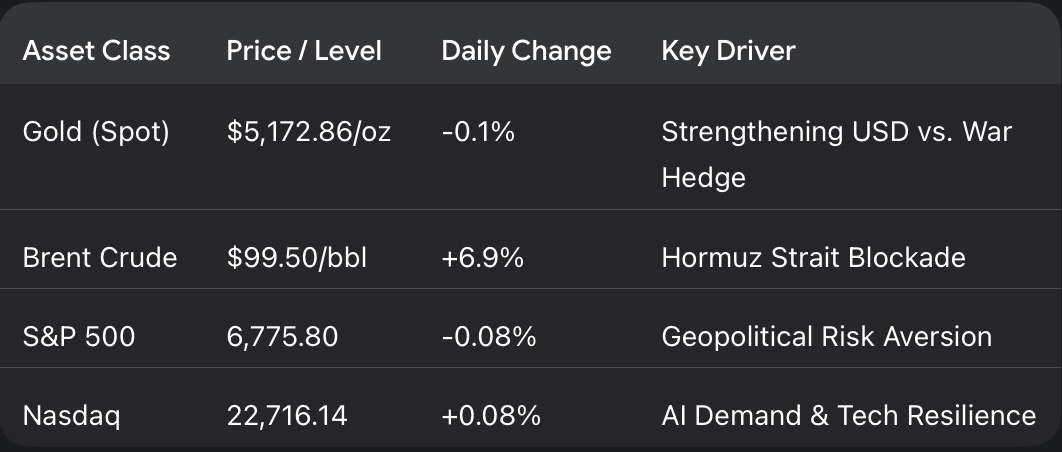Screen dimensions: 1062x452
Task: Click the +0.08% daily change value
Action: pos(491,415)
